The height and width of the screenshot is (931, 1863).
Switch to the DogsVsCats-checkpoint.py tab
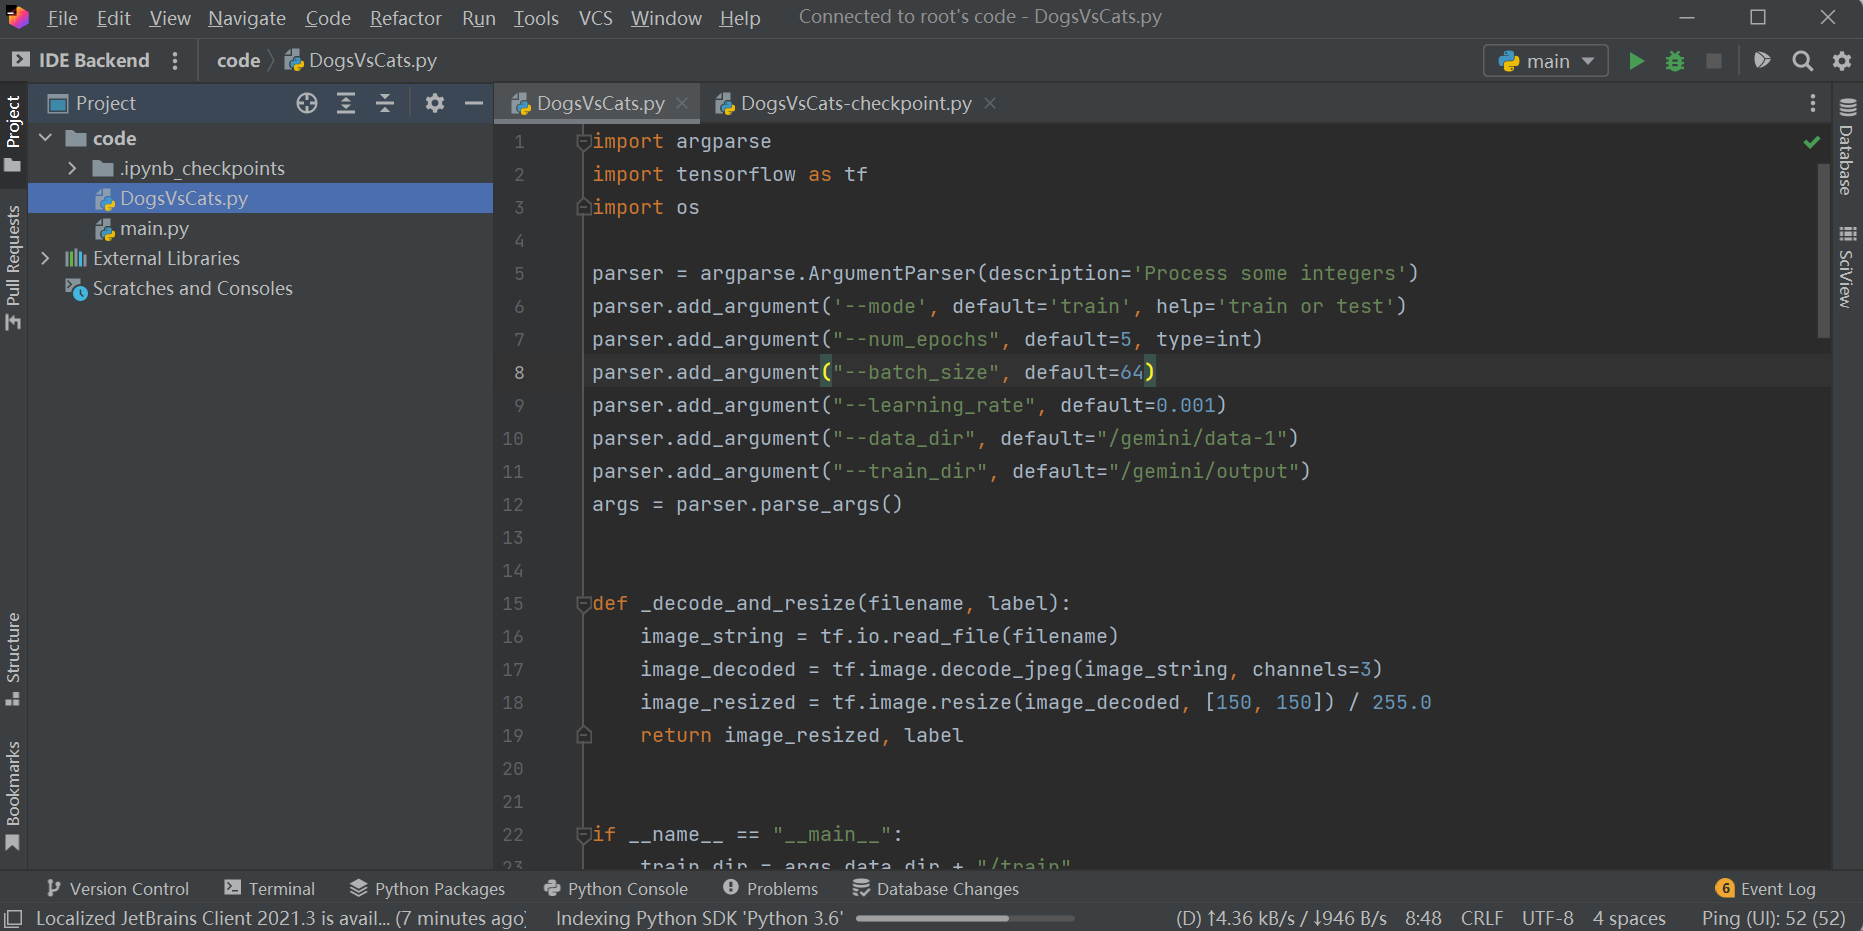tap(855, 103)
